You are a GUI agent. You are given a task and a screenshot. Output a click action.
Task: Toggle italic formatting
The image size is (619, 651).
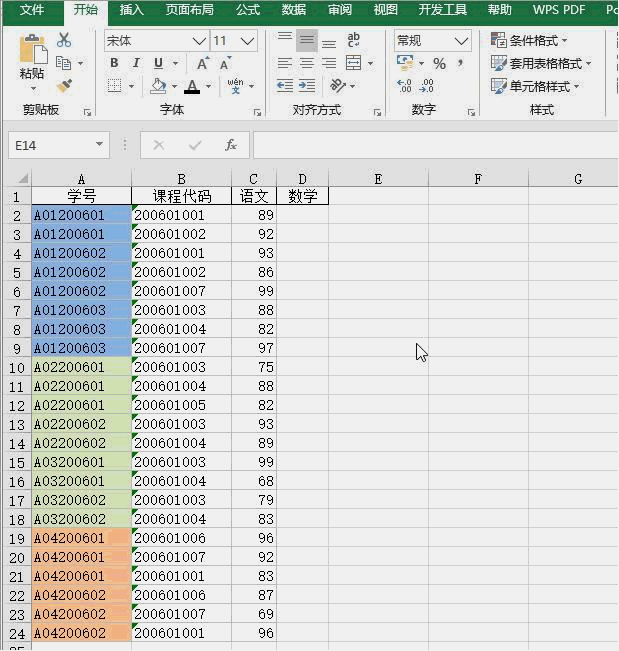136,63
